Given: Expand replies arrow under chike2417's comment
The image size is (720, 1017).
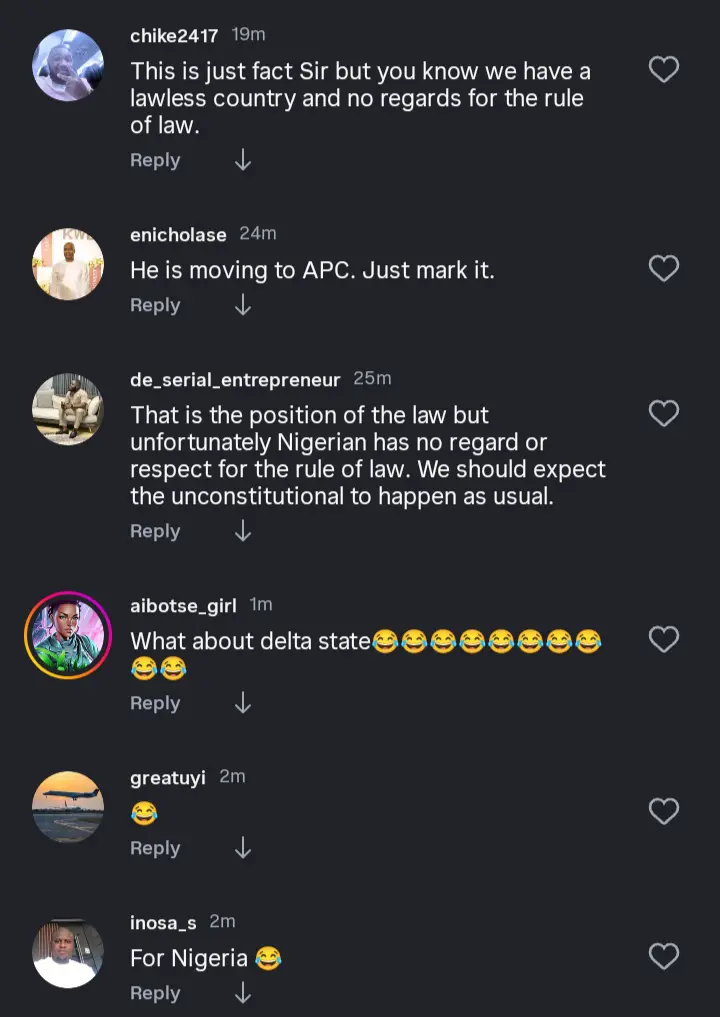Looking at the screenshot, I should coord(242,161).
